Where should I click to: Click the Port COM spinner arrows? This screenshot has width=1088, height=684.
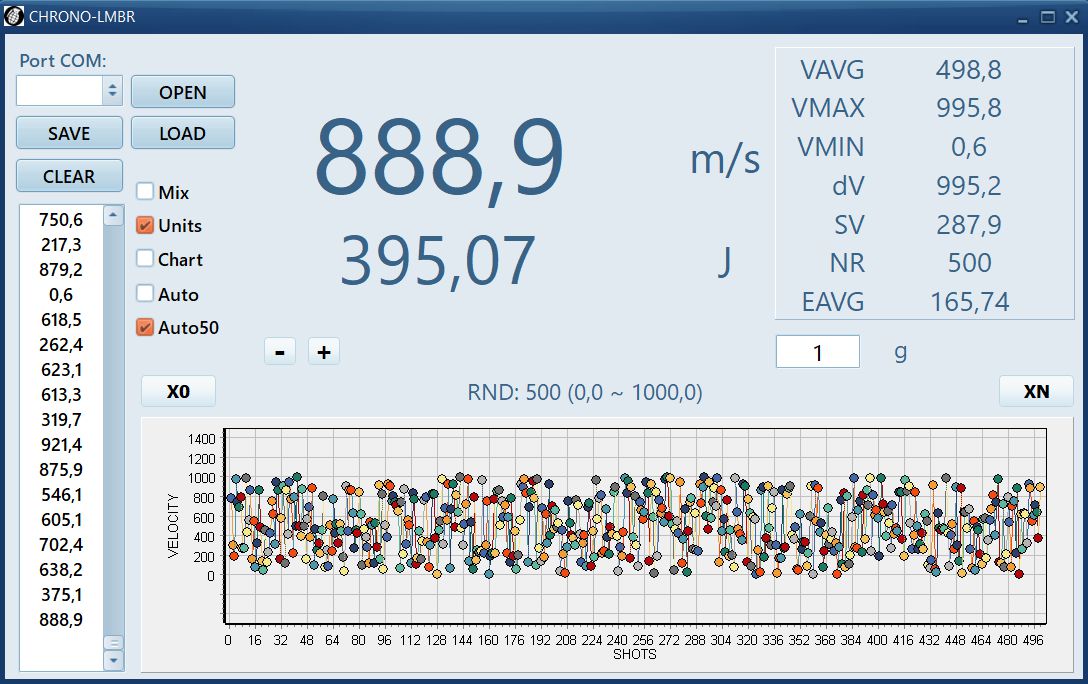[x=112, y=90]
